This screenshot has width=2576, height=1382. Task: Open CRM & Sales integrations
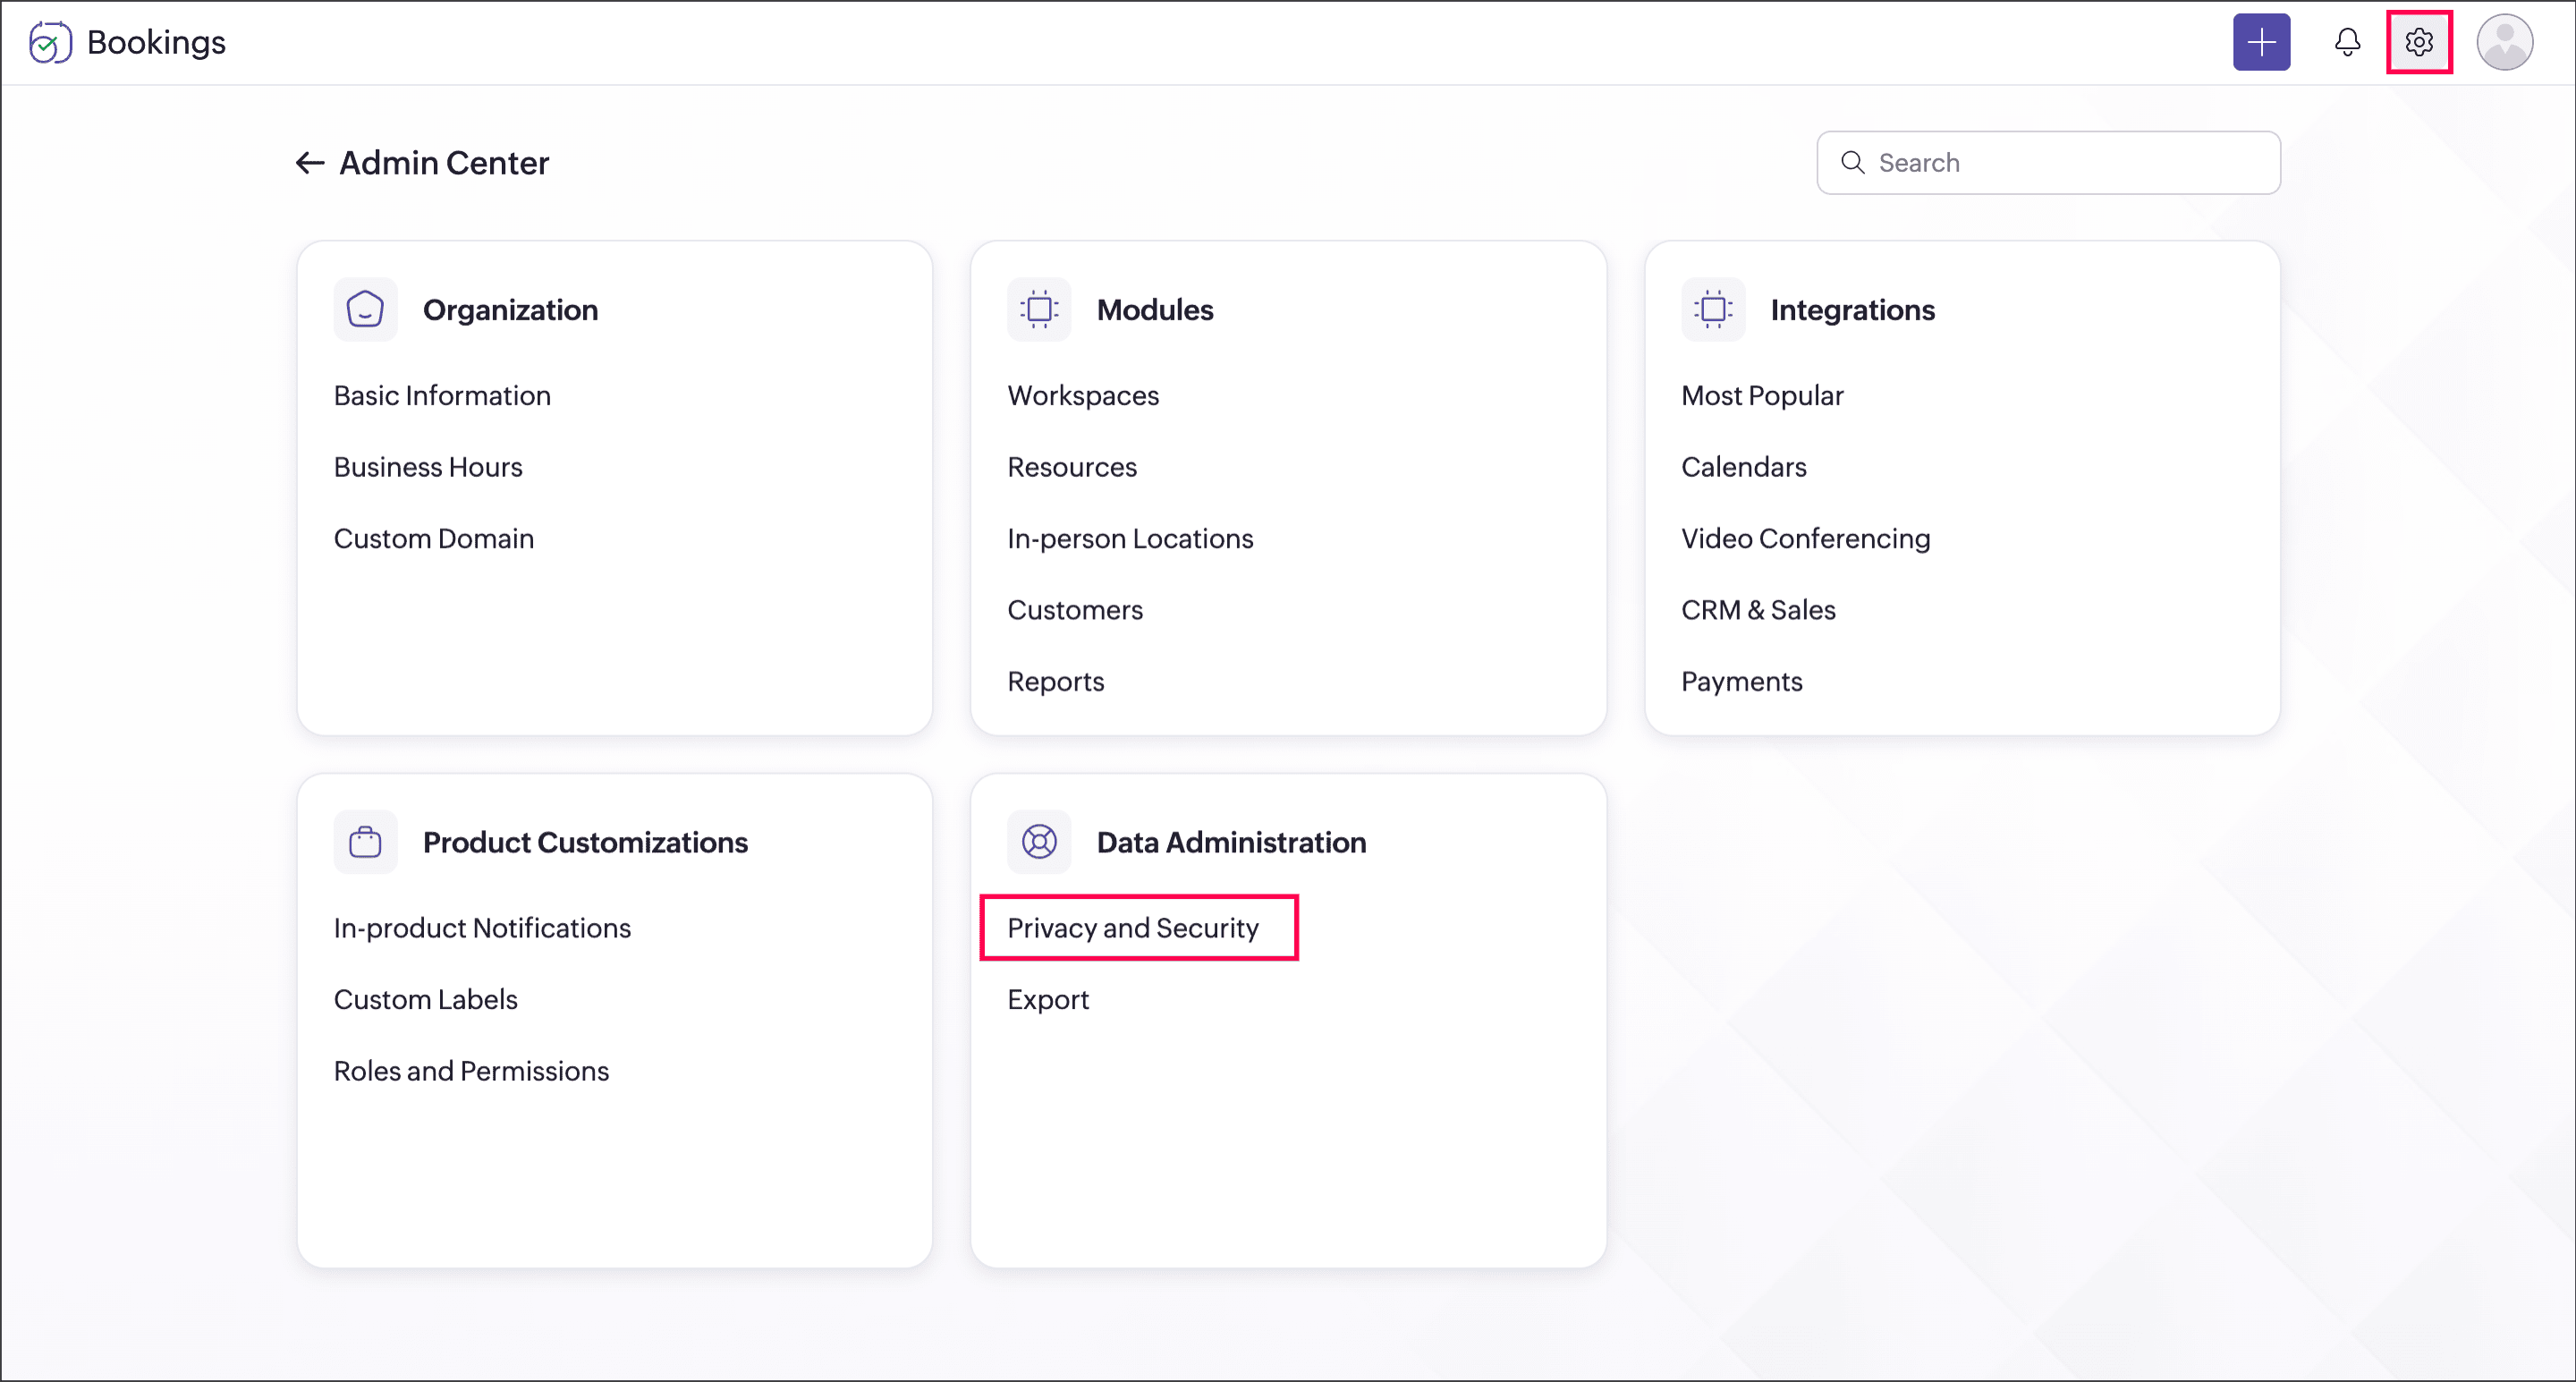[1758, 610]
